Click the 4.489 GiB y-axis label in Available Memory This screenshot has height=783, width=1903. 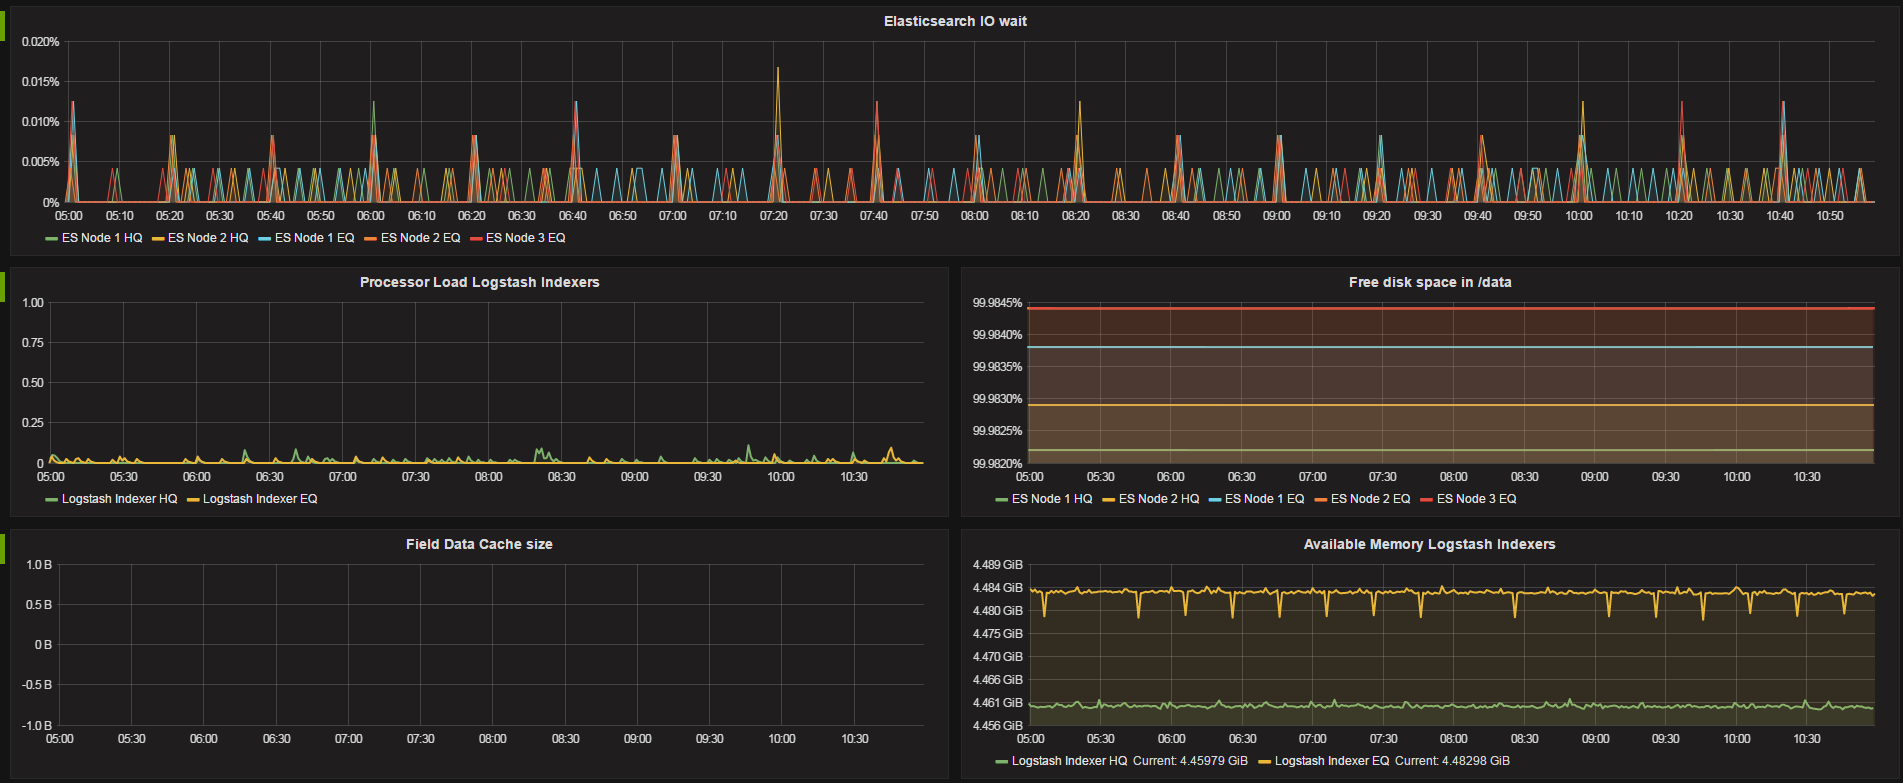pyautogui.click(x=998, y=565)
